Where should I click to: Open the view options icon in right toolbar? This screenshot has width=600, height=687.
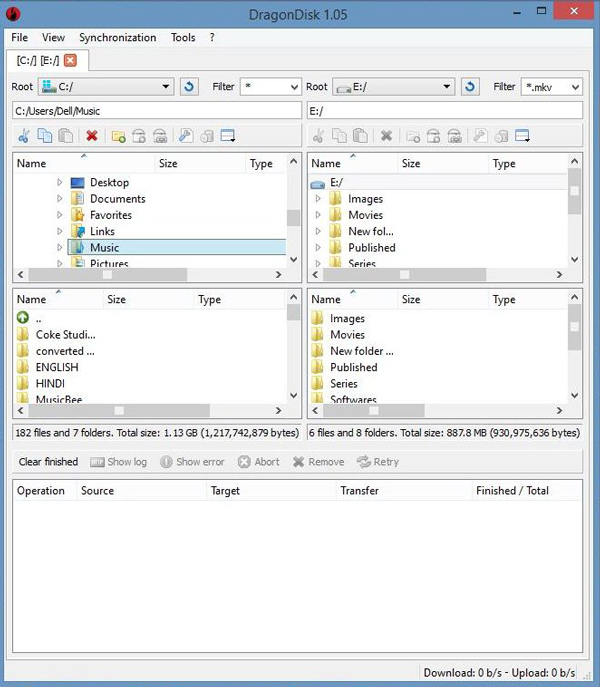[x=522, y=136]
